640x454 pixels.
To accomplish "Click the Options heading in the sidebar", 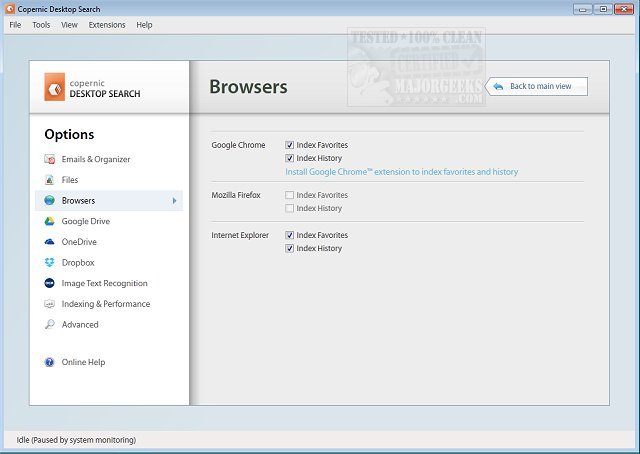I will point(69,134).
